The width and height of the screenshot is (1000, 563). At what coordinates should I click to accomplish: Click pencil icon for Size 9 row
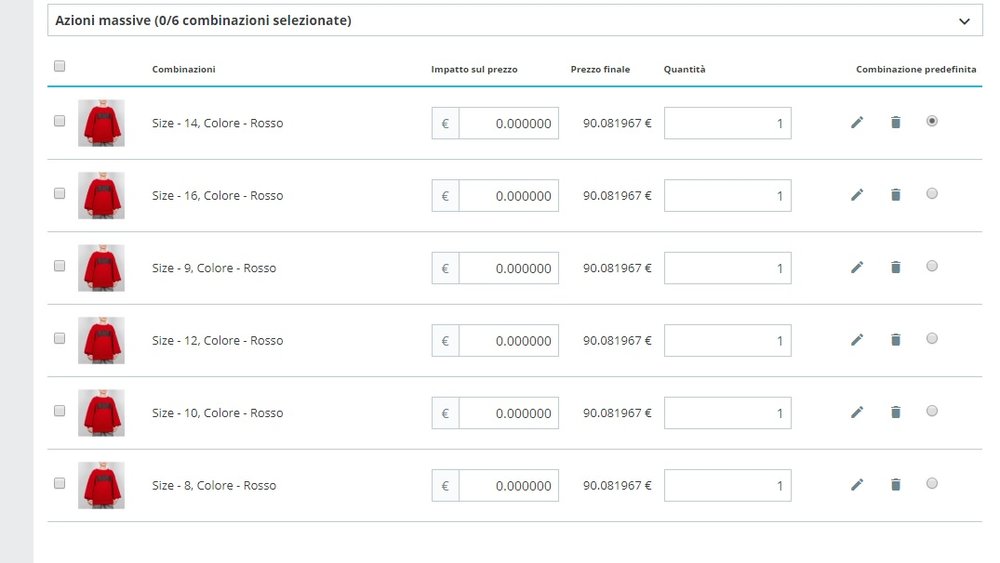pos(856,267)
